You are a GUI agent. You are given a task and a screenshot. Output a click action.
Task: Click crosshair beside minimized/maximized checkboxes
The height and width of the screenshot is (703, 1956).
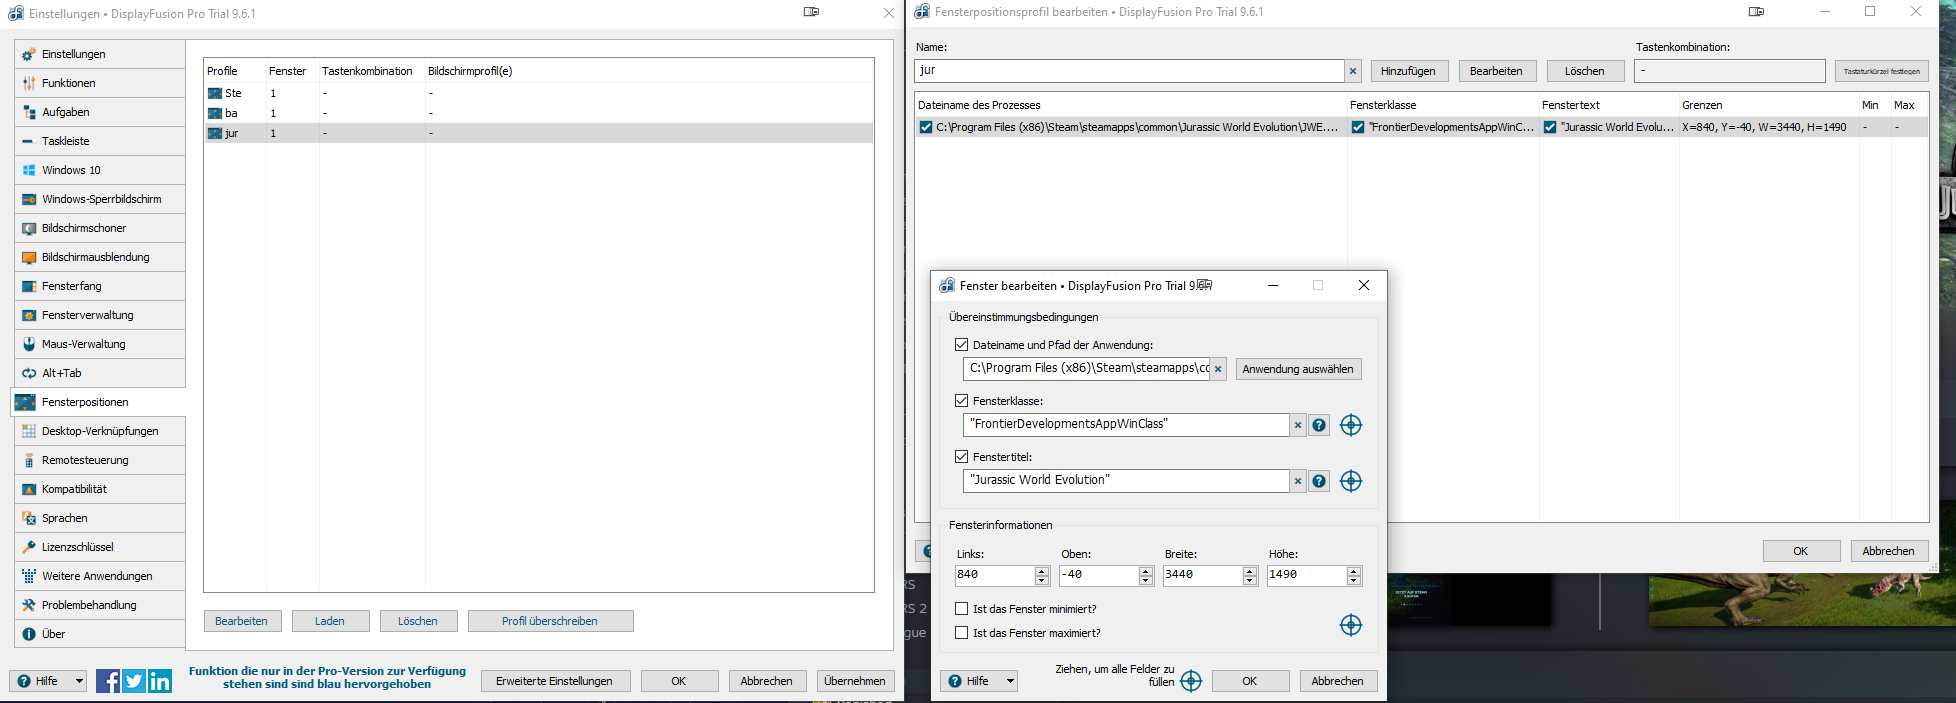pos(1351,625)
